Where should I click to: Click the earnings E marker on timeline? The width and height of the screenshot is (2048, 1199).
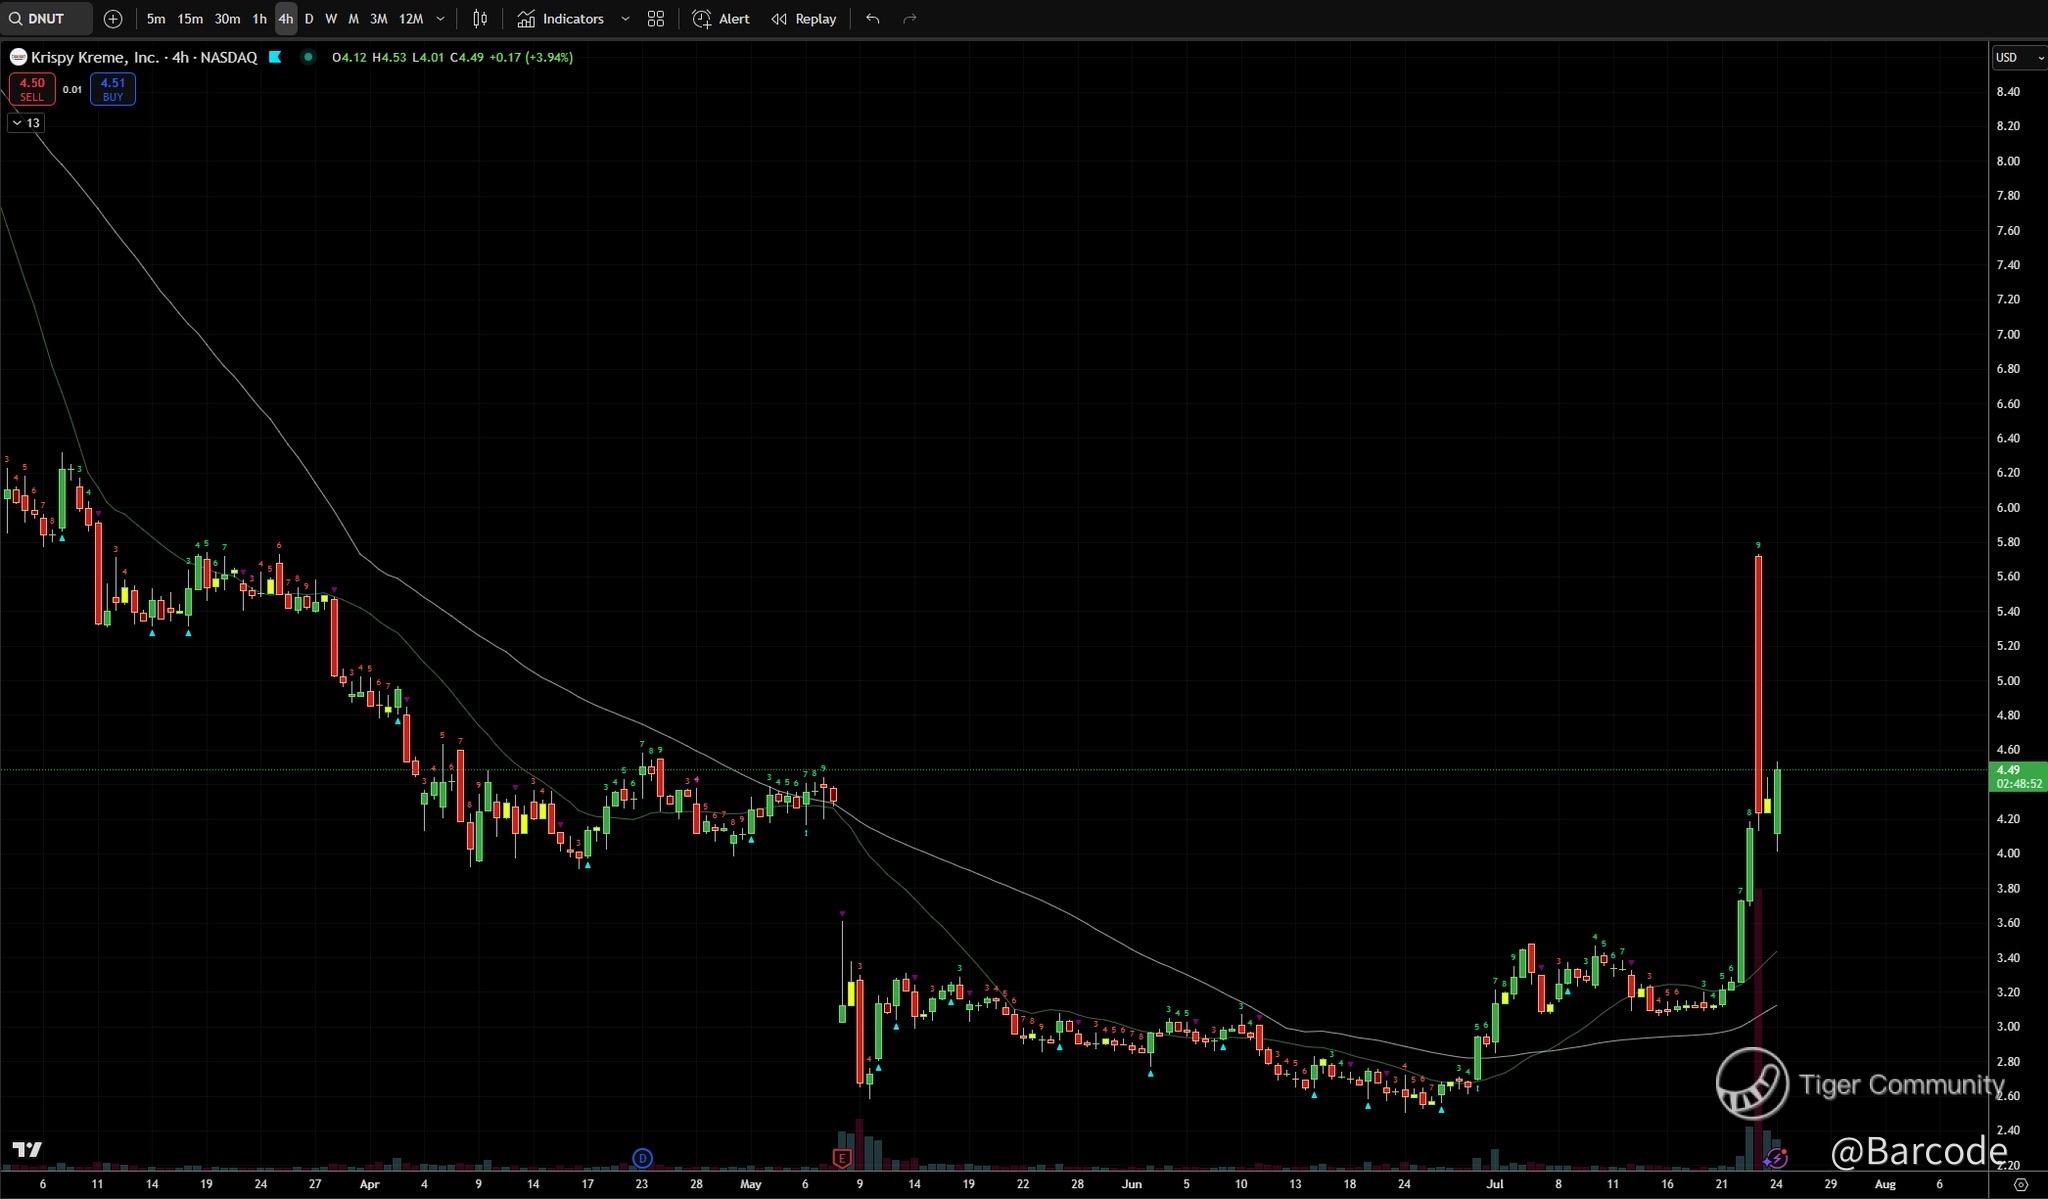(842, 1158)
